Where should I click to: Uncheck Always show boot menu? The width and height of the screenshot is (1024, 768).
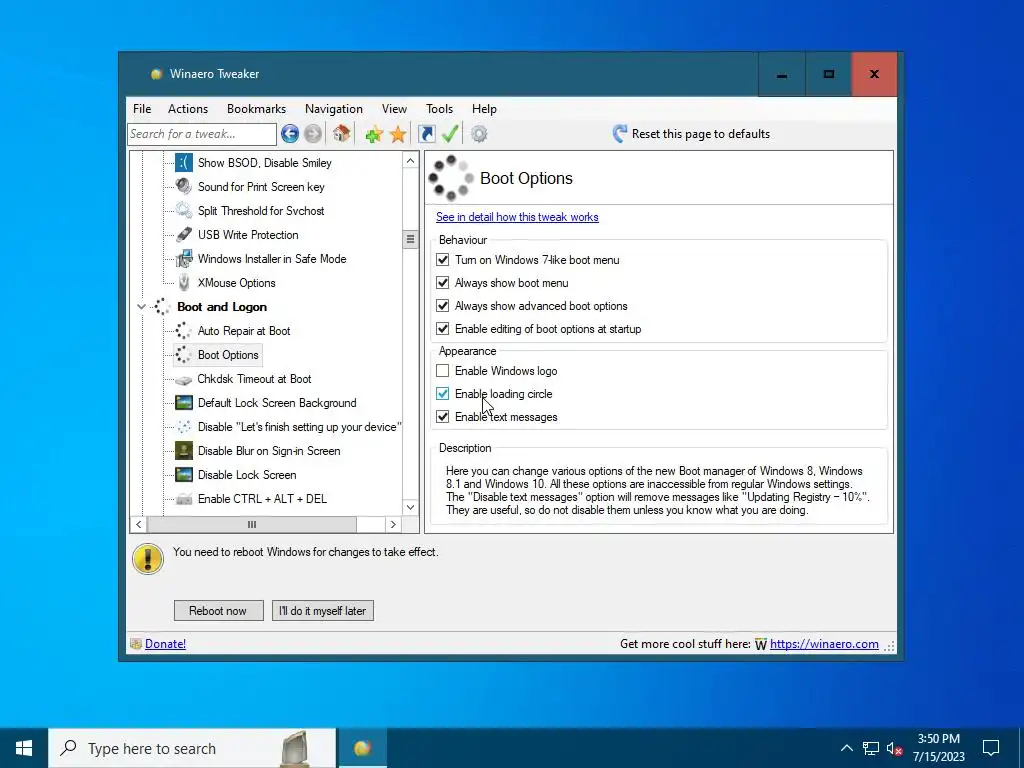443,282
